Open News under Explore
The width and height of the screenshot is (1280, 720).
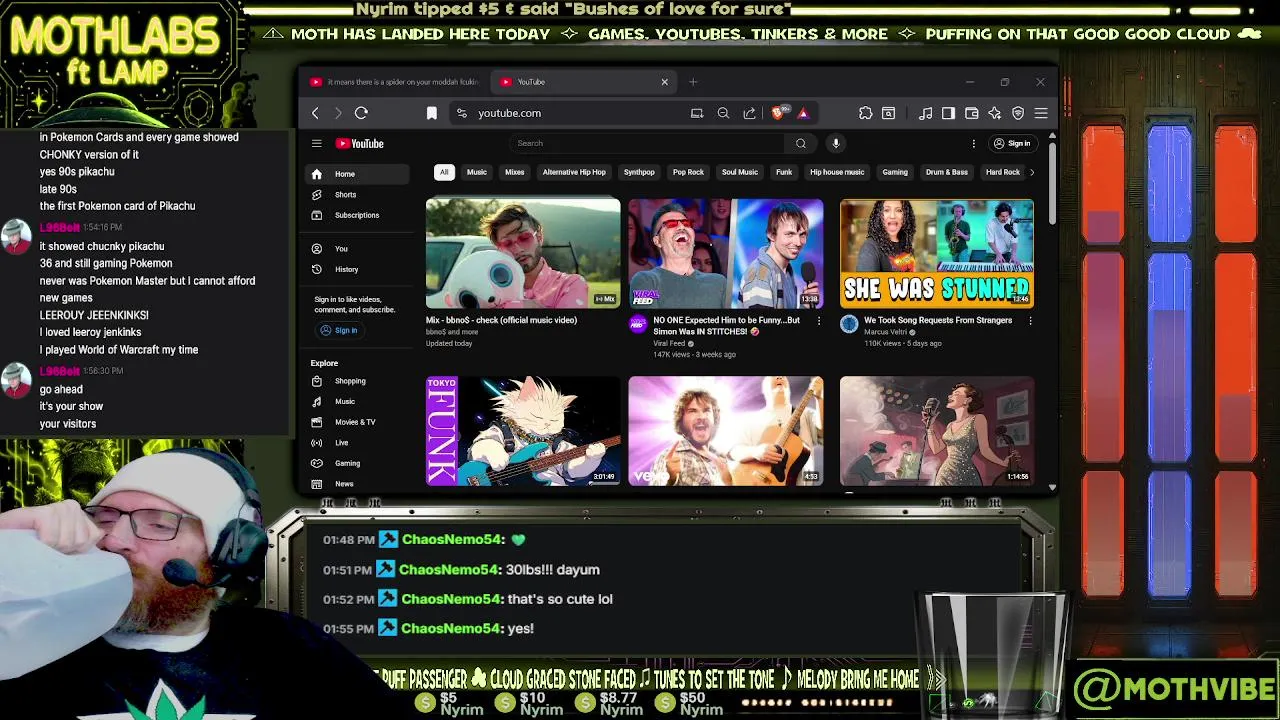pyautogui.click(x=357, y=484)
